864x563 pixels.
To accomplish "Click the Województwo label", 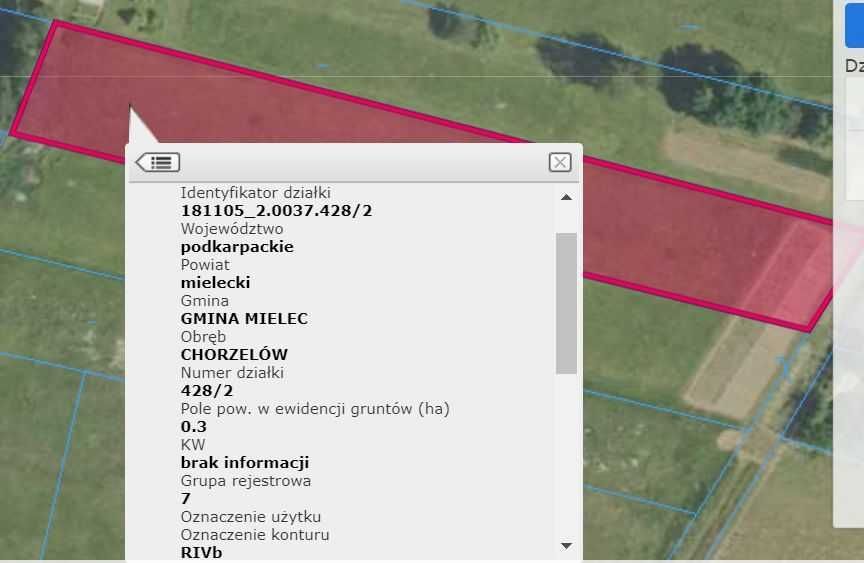I will tap(232, 229).
